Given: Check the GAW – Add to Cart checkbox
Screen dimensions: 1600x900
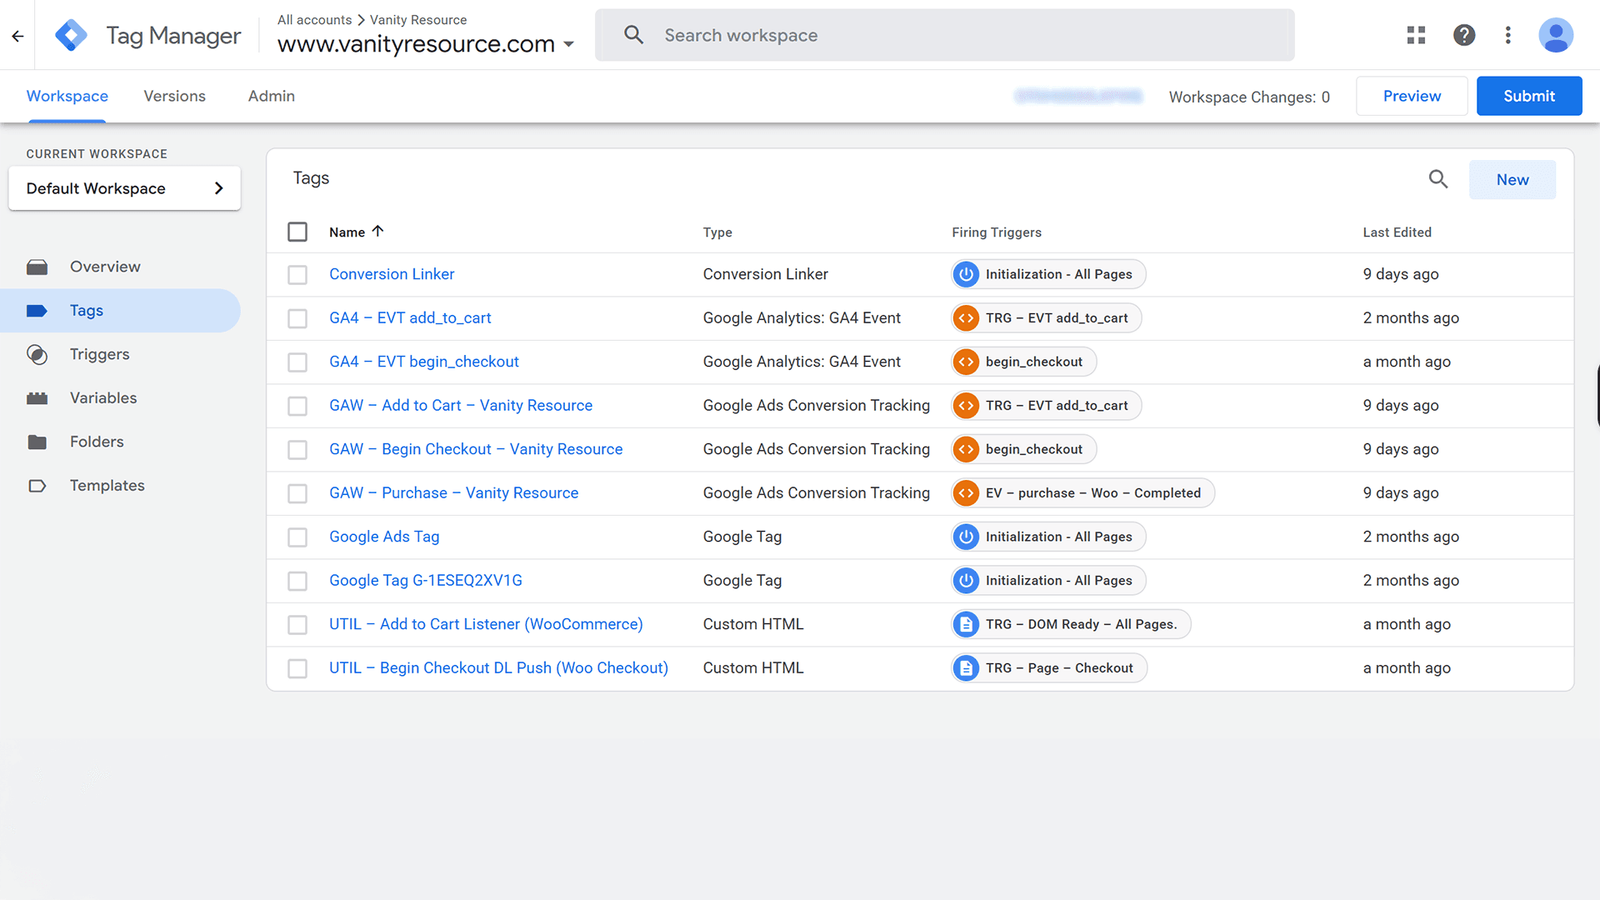Looking at the screenshot, I should [x=297, y=406].
